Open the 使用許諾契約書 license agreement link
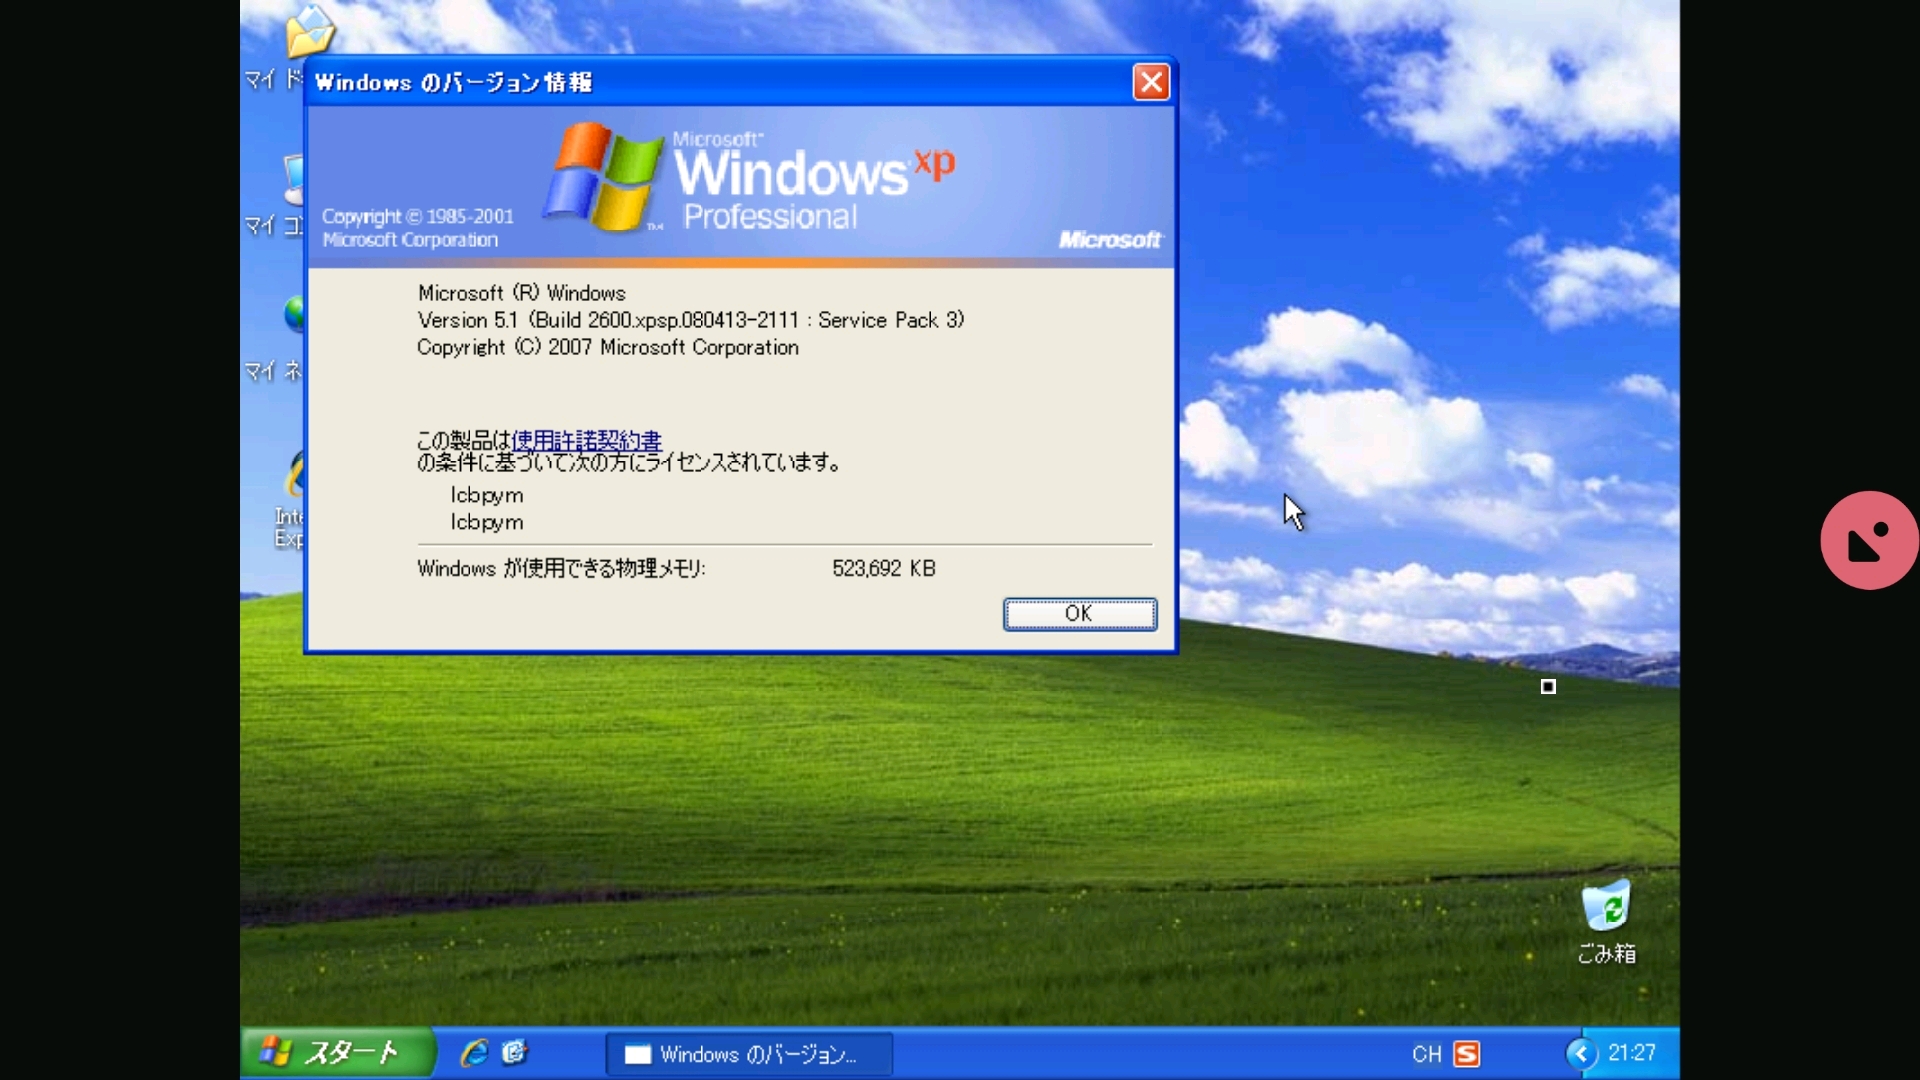1920x1080 pixels. [x=586, y=440]
